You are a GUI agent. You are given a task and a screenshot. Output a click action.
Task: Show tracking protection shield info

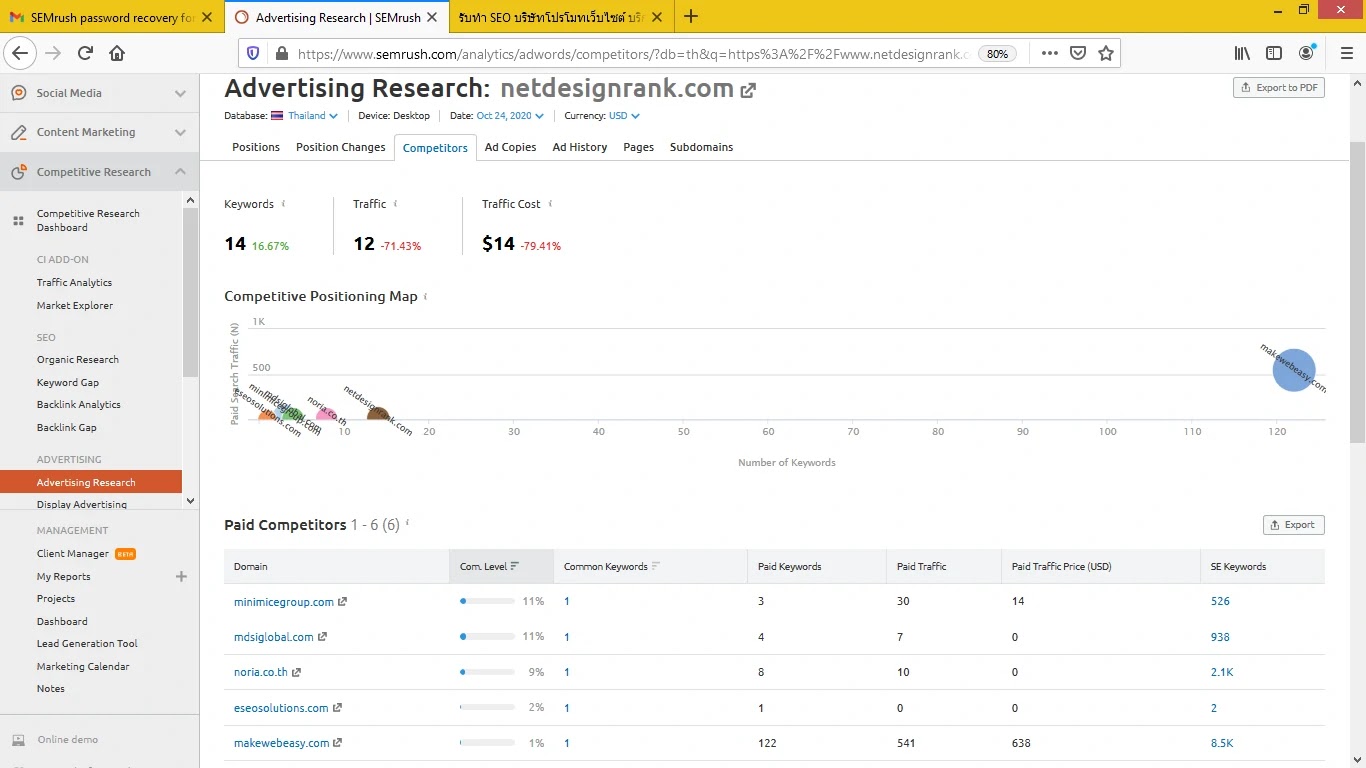tap(253, 54)
